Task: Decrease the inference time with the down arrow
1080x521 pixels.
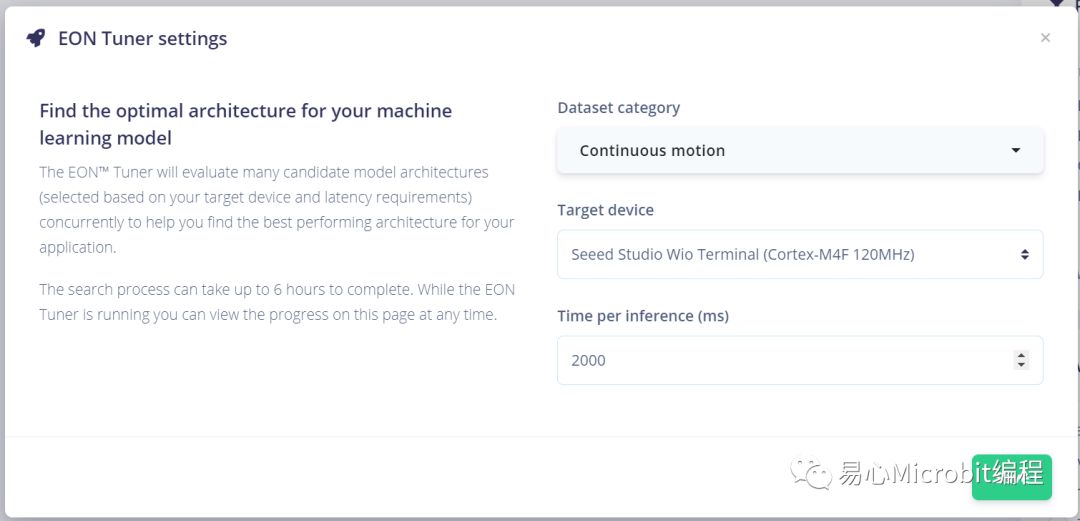Action: point(1021,364)
